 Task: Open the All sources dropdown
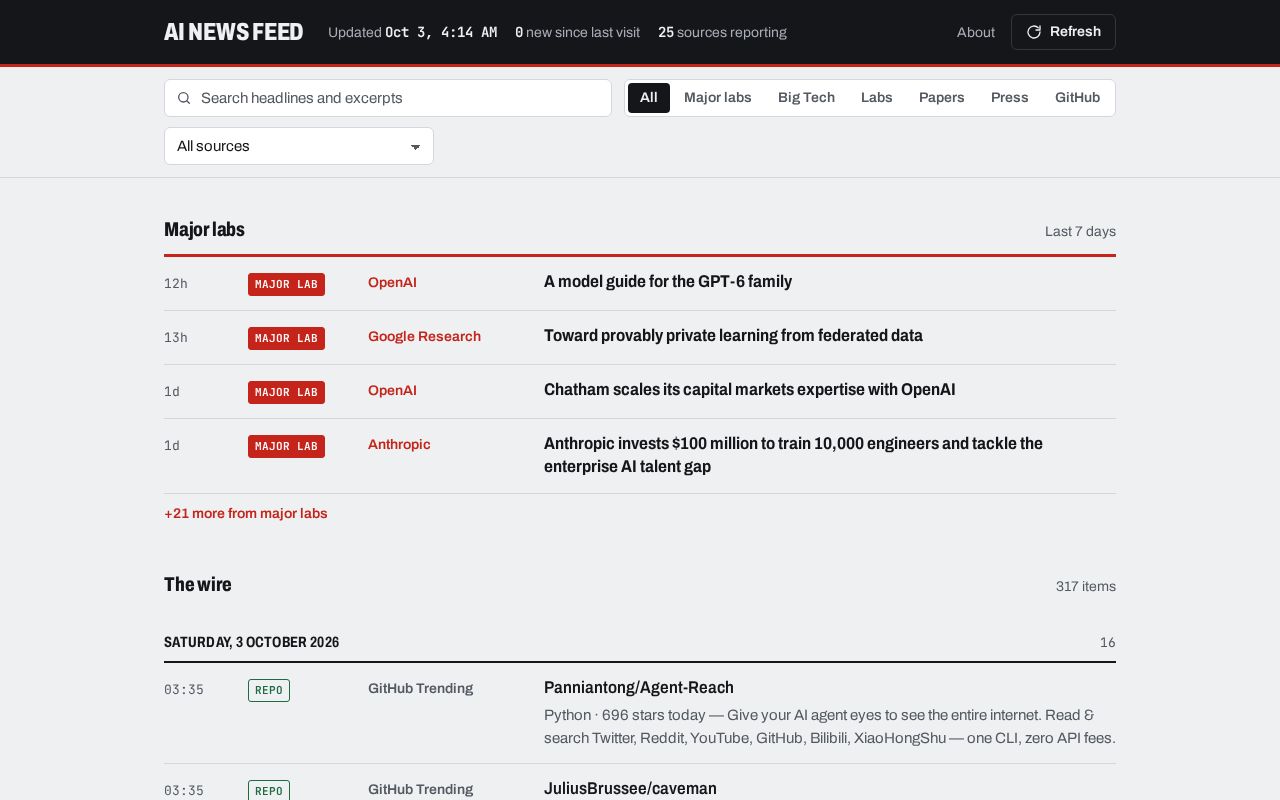click(299, 146)
